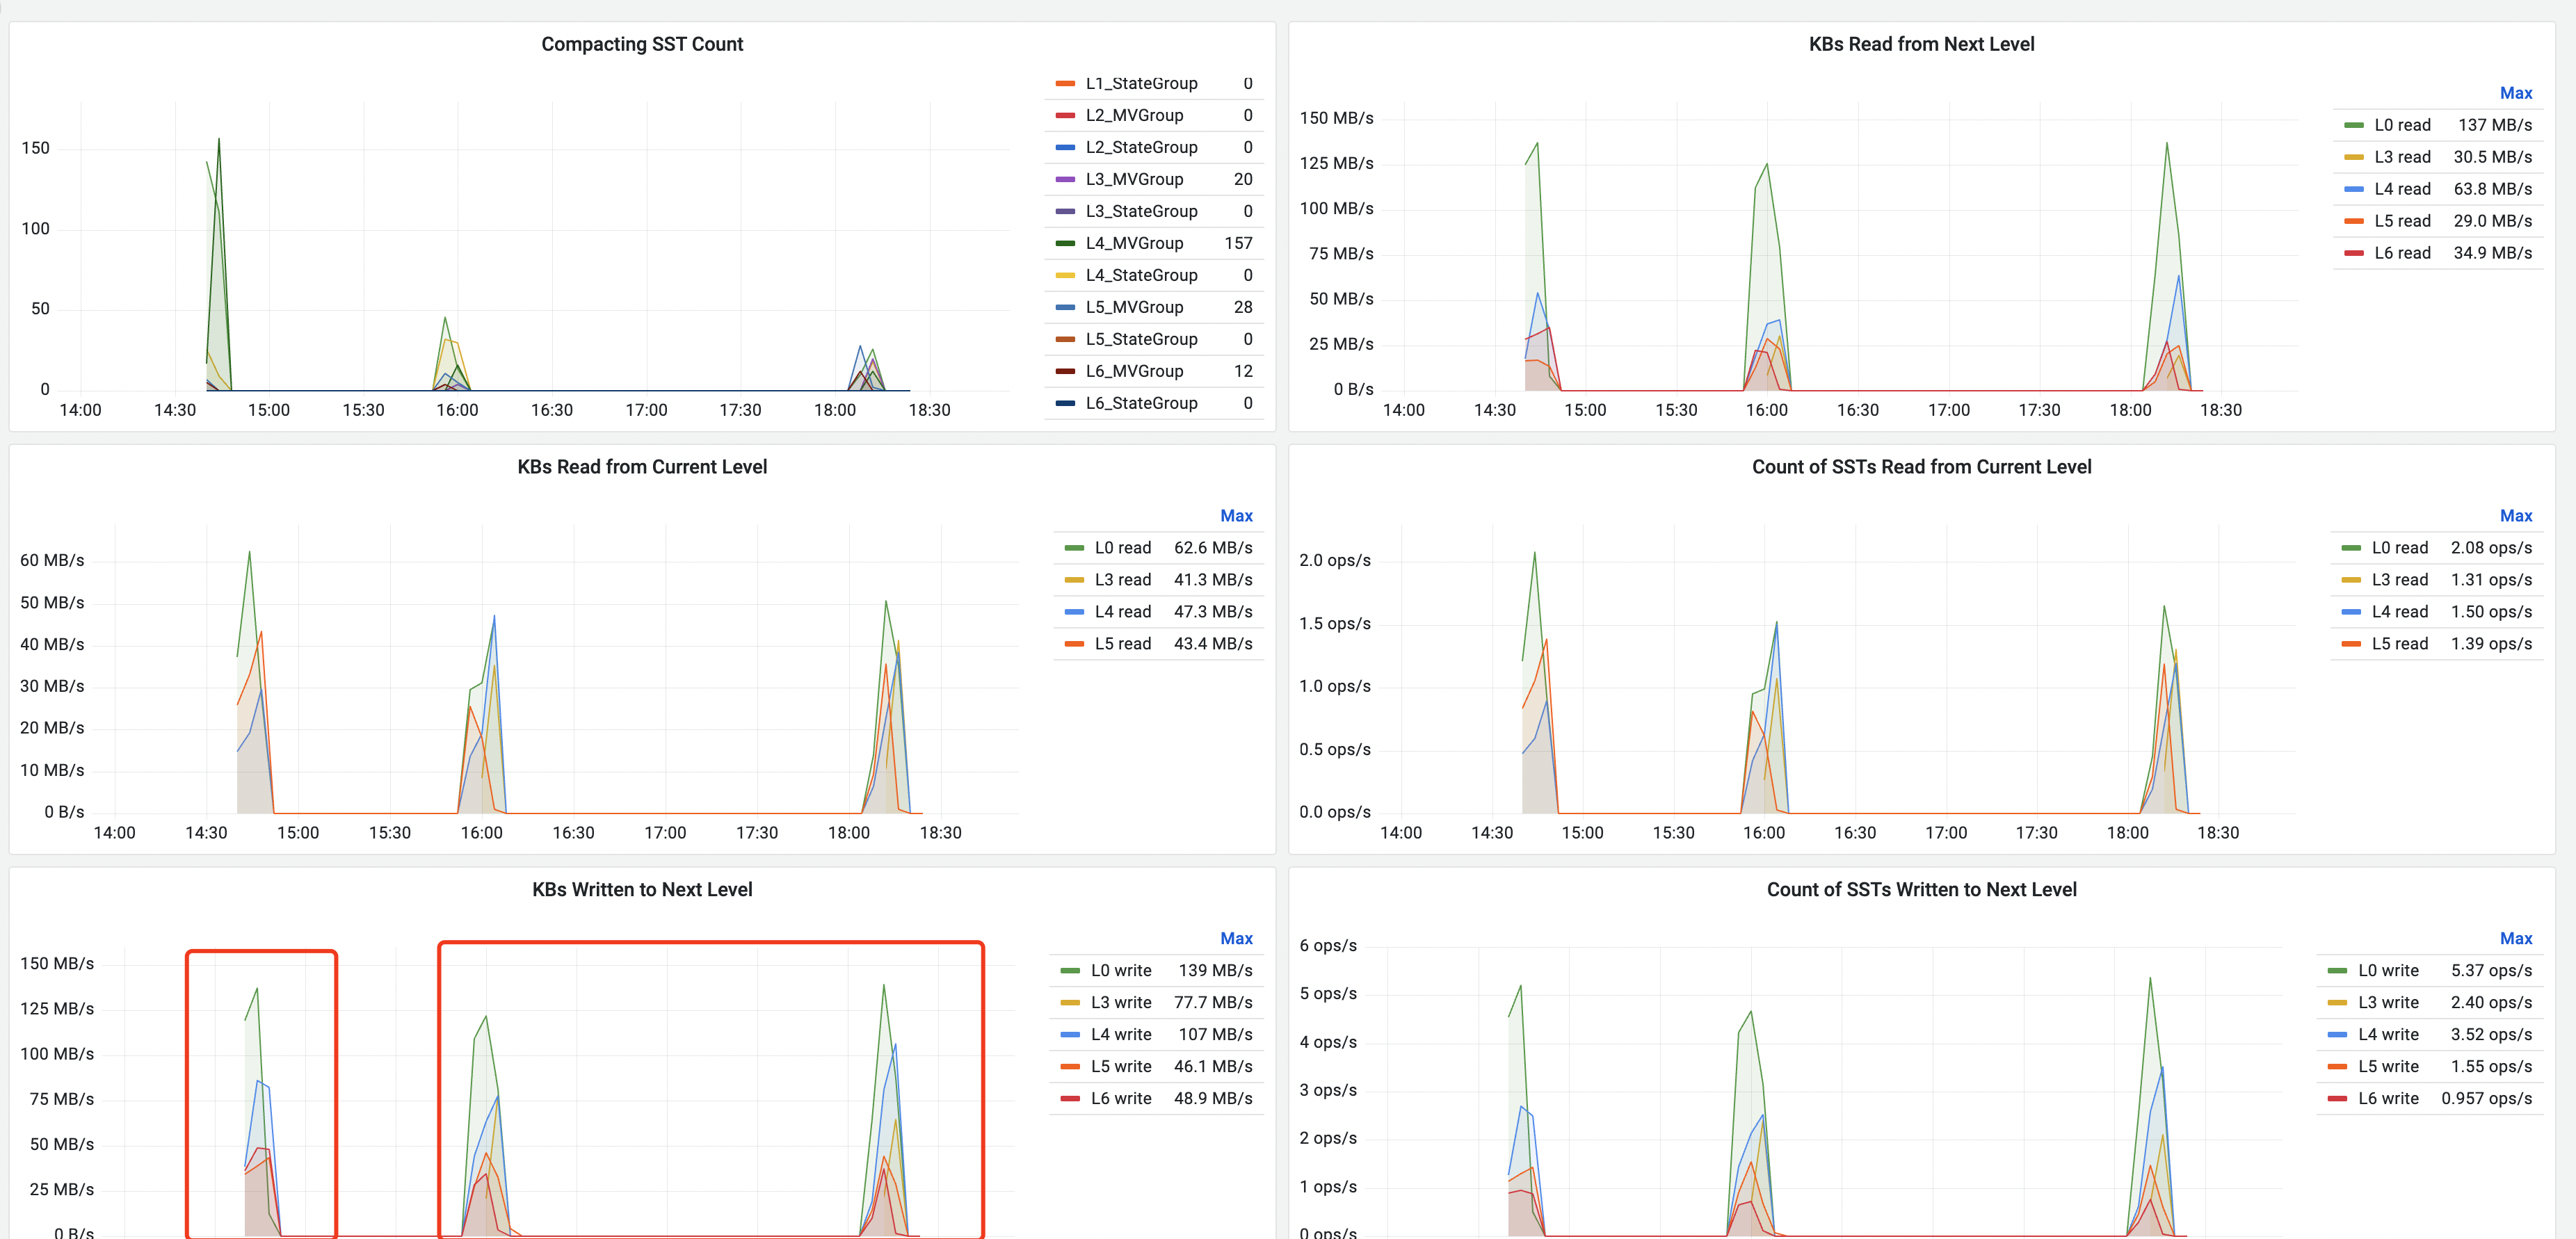
Task: Click L1_StateGroup color icon in legend
Action: pyautogui.click(x=1065, y=83)
